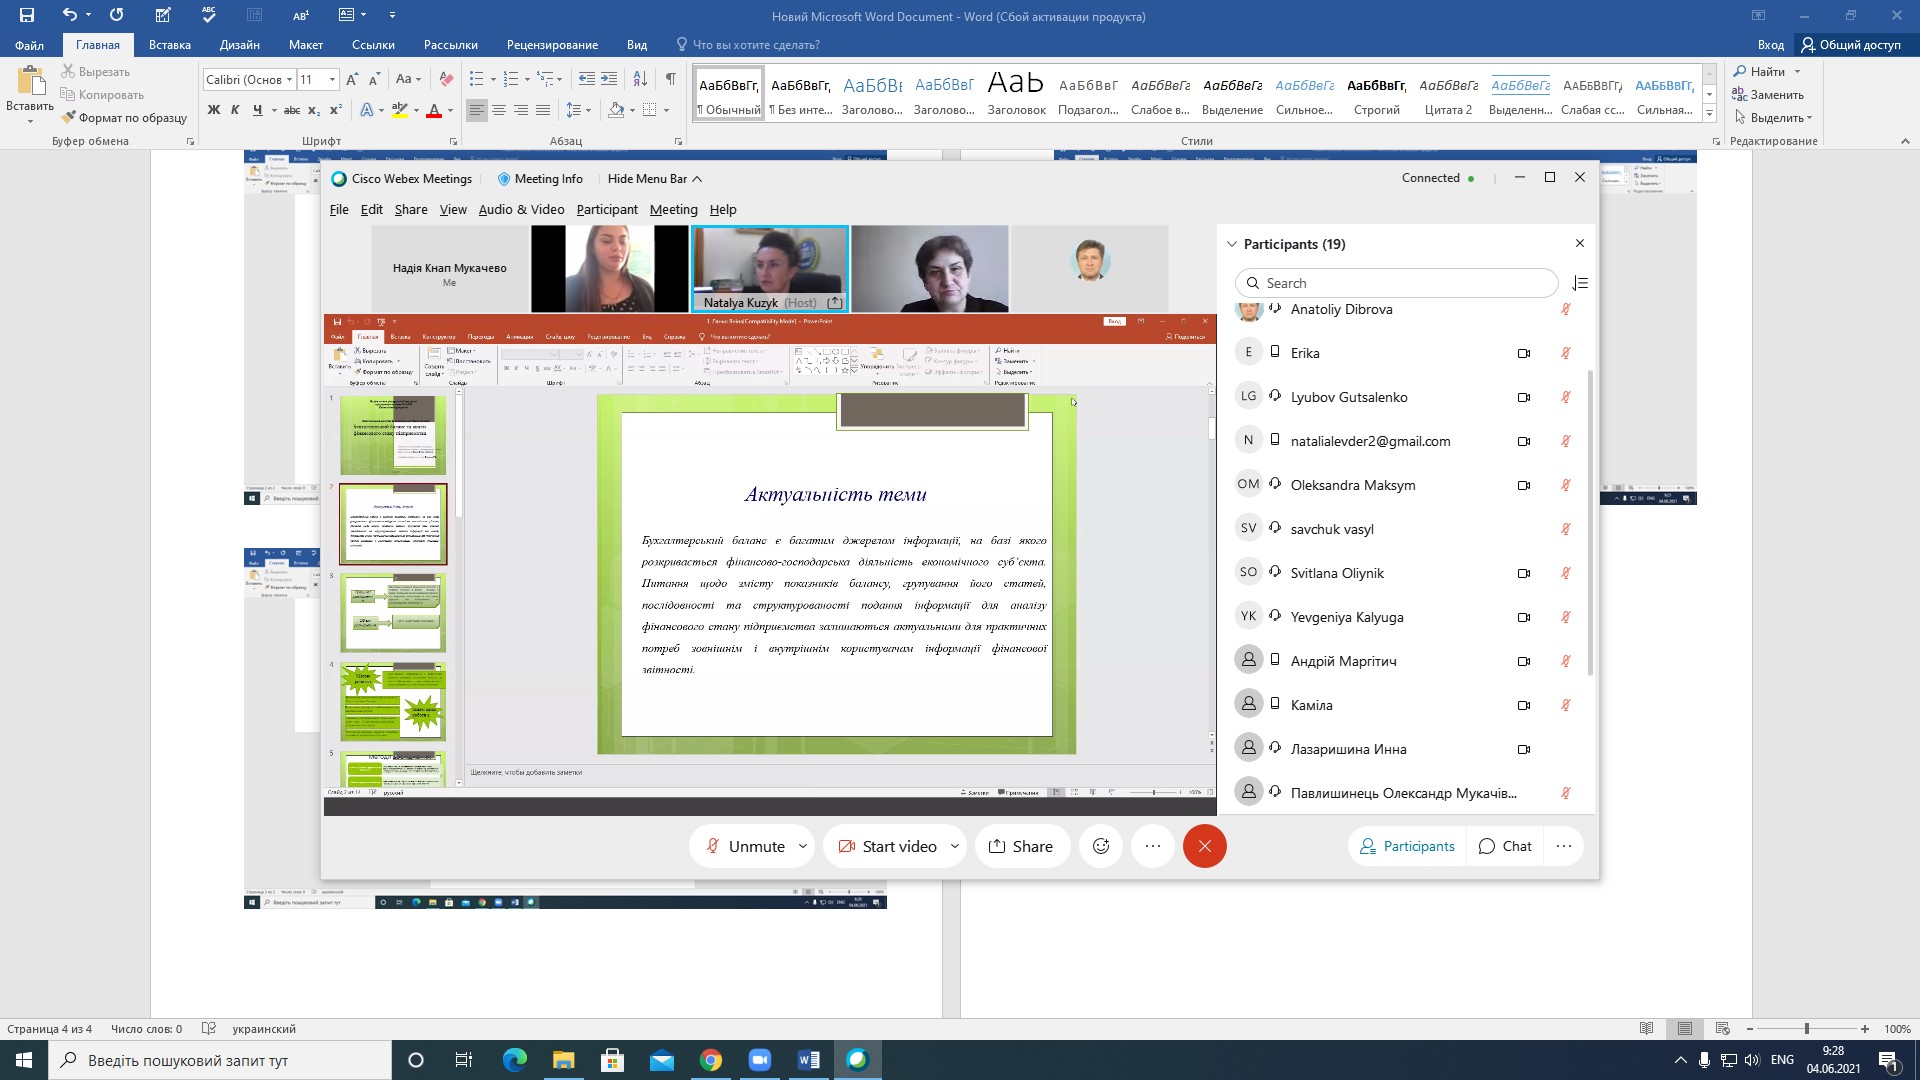
Task: Open the more options (…) button beside the Webex leave button
Action: 1153,846
